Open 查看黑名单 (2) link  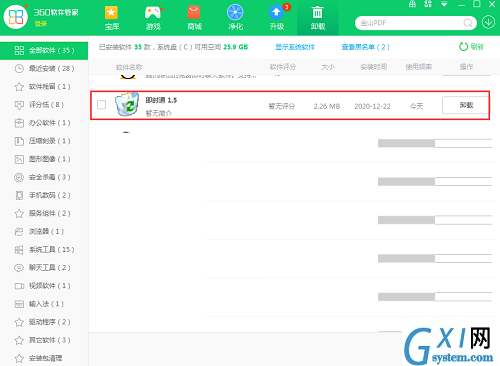pos(366,47)
